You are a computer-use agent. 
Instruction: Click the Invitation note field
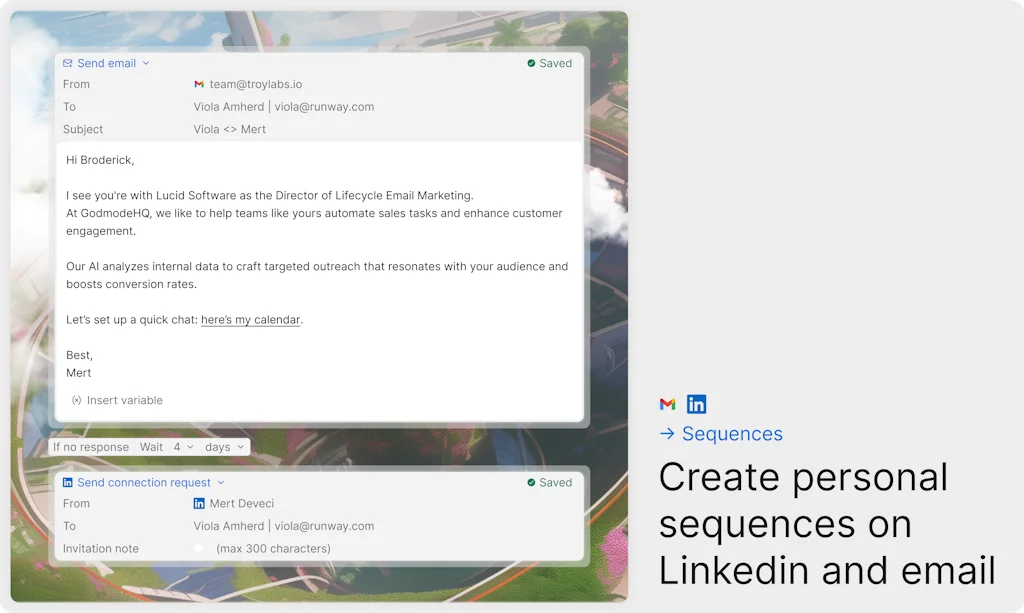(272, 548)
